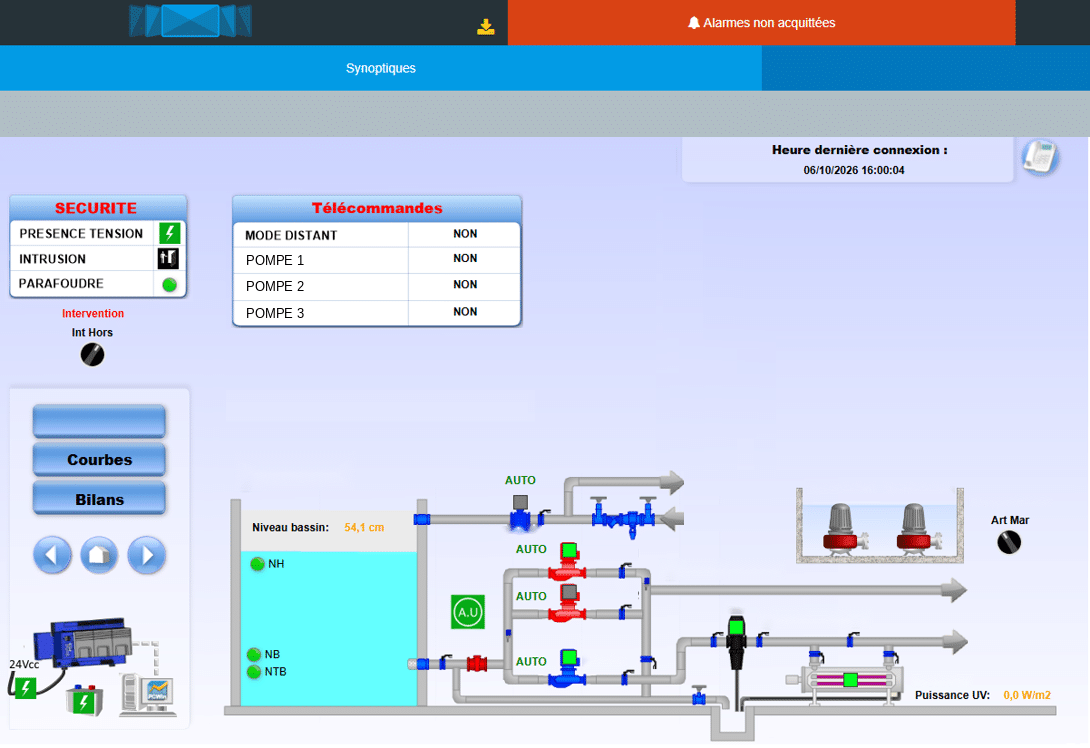
Task: Click the black filter with green indicator
Action: click(x=736, y=642)
